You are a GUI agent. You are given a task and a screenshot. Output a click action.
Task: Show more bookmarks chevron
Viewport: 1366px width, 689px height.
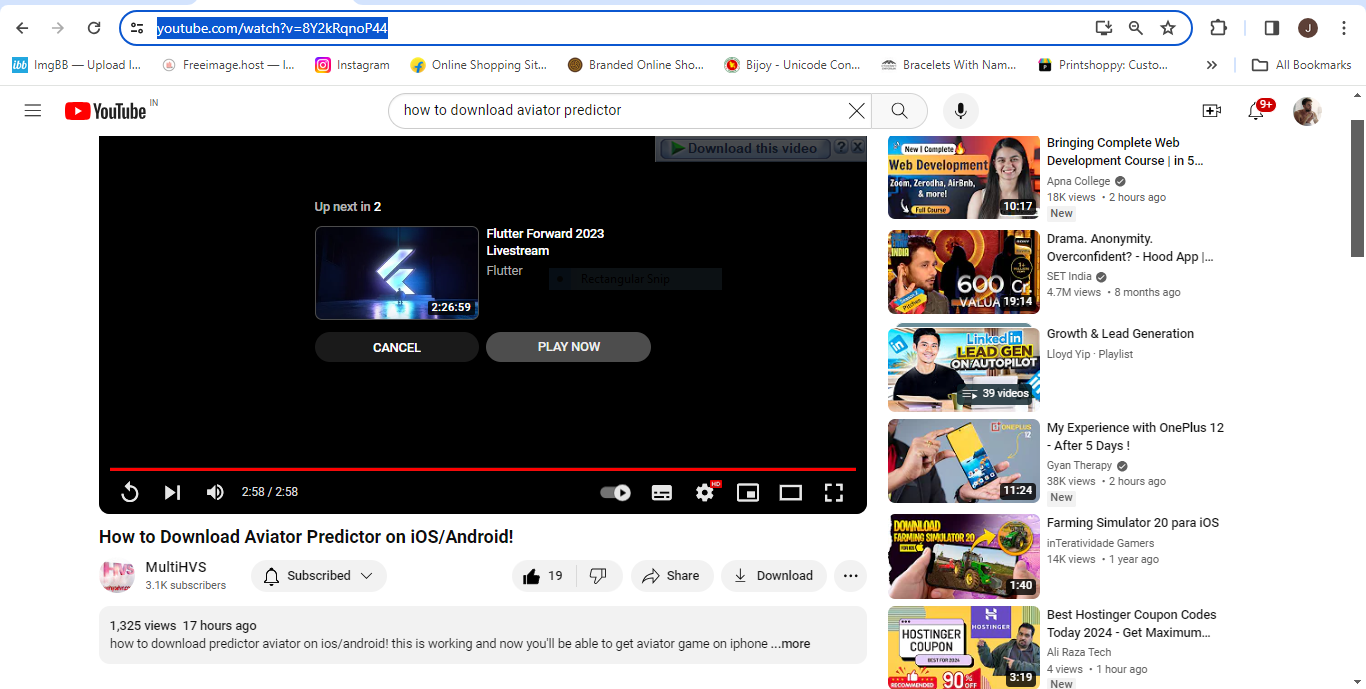(x=1212, y=65)
